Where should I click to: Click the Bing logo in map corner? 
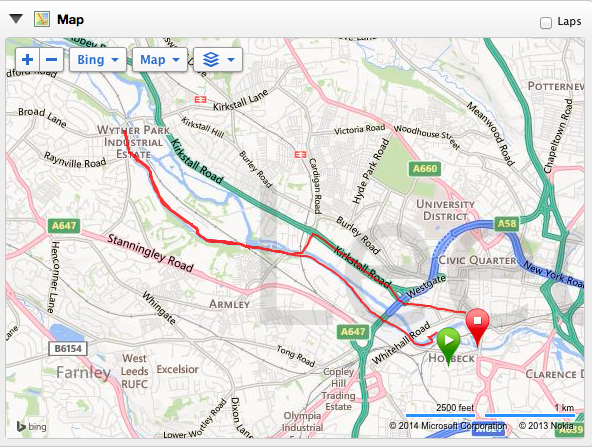coord(32,427)
